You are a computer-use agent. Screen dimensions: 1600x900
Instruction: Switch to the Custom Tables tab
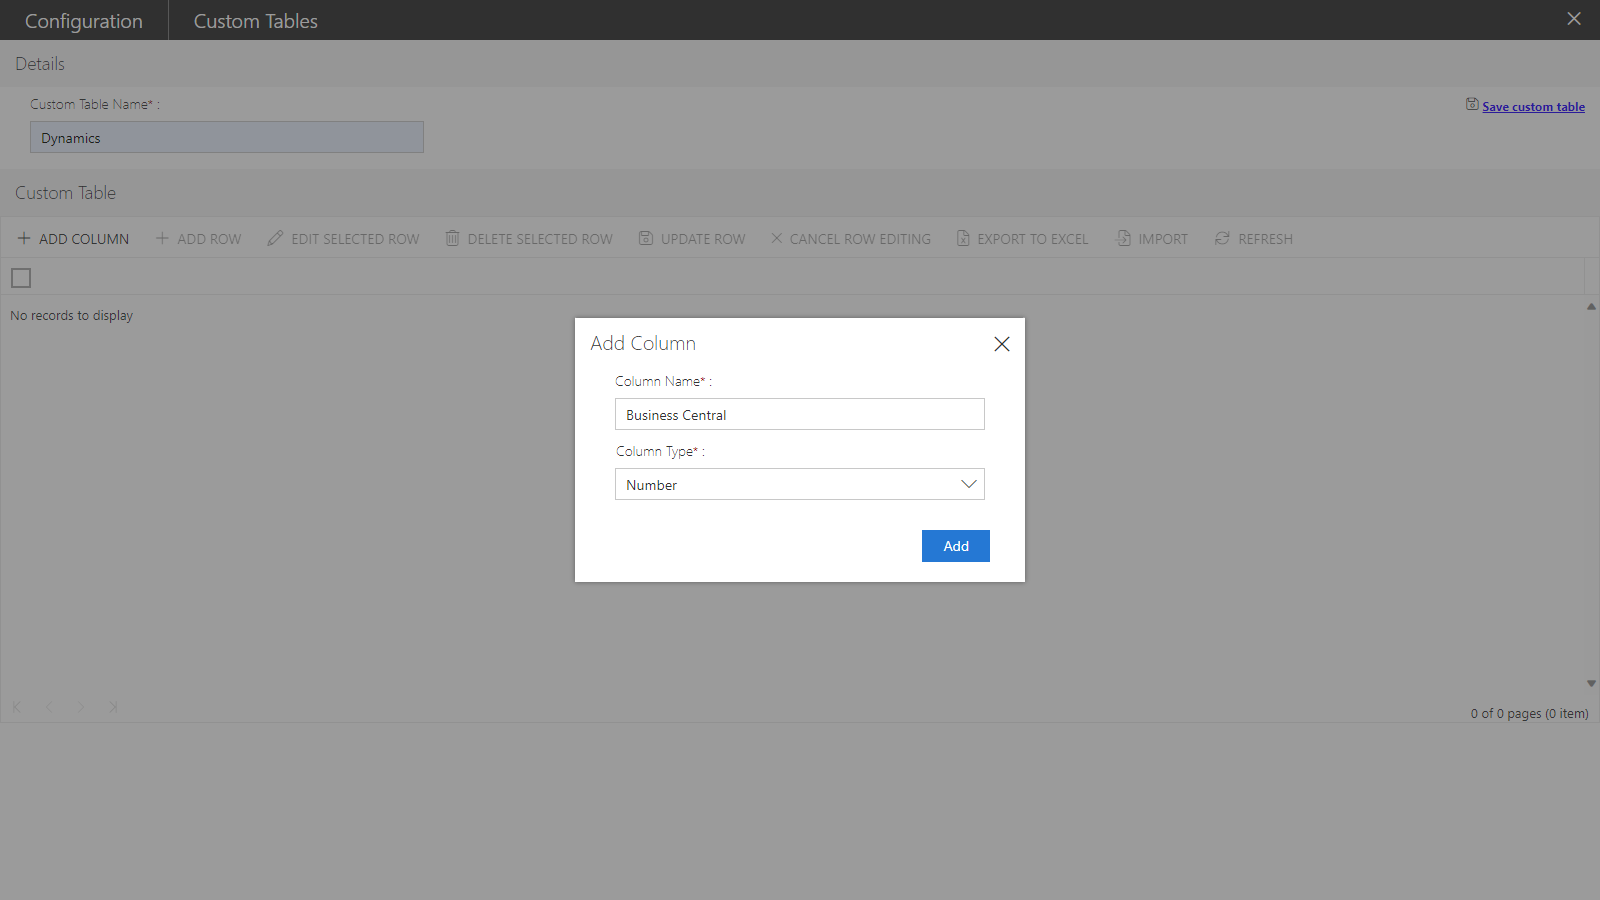(x=255, y=21)
